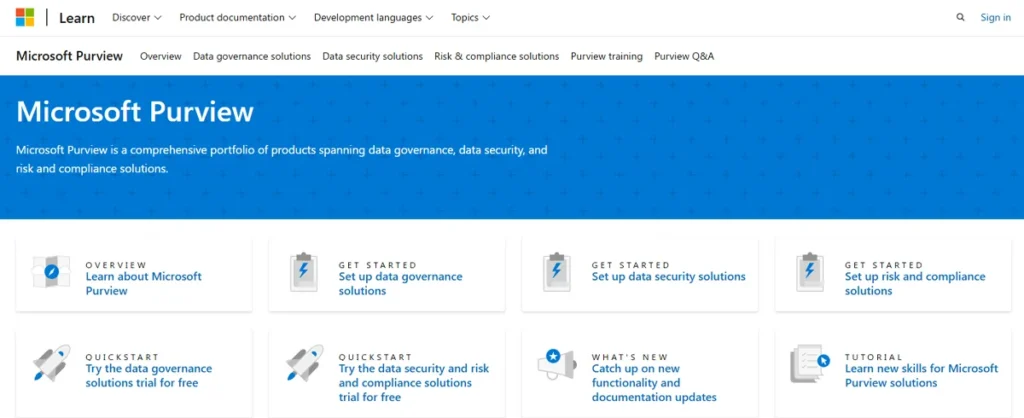Click the search magnifier icon
Screen dimensions: 1024x418
[x=960, y=18]
